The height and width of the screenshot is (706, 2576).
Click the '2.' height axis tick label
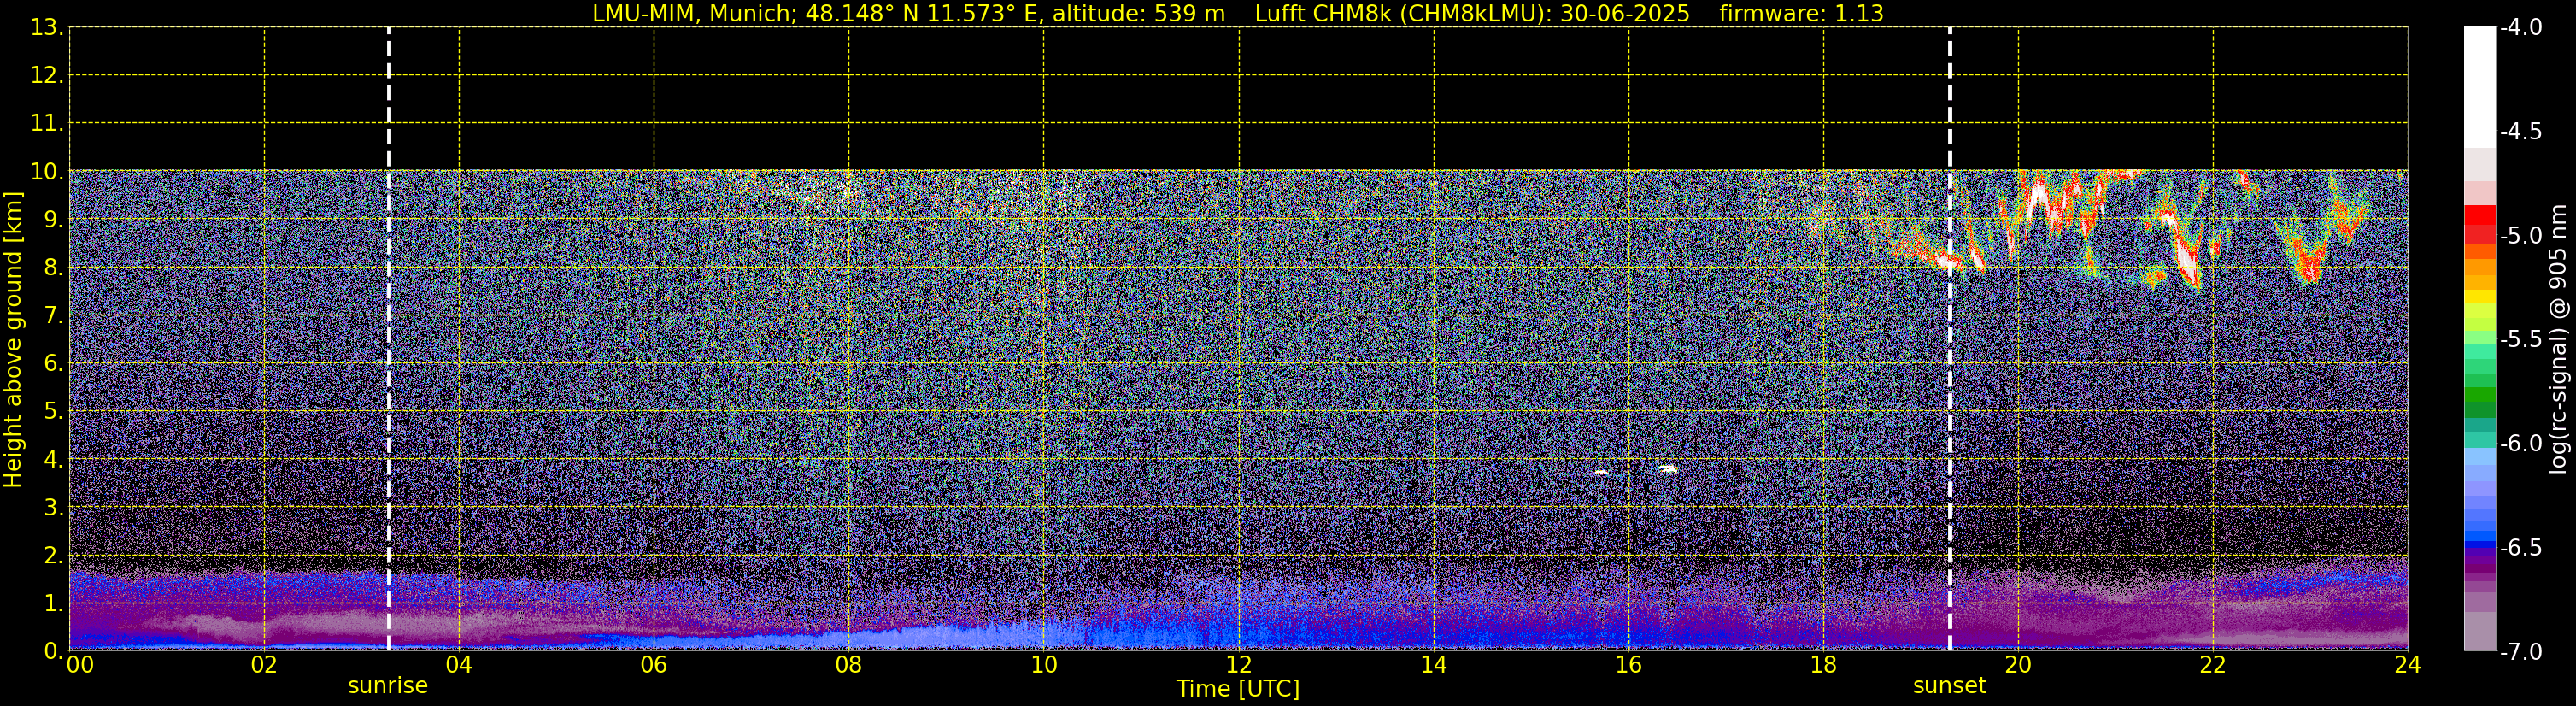click(x=53, y=556)
